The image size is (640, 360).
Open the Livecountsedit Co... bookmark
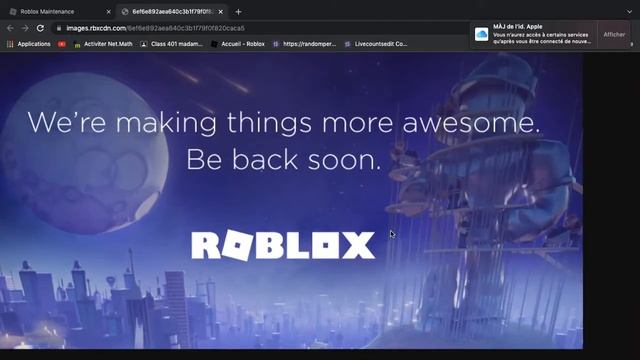[x=376, y=44]
